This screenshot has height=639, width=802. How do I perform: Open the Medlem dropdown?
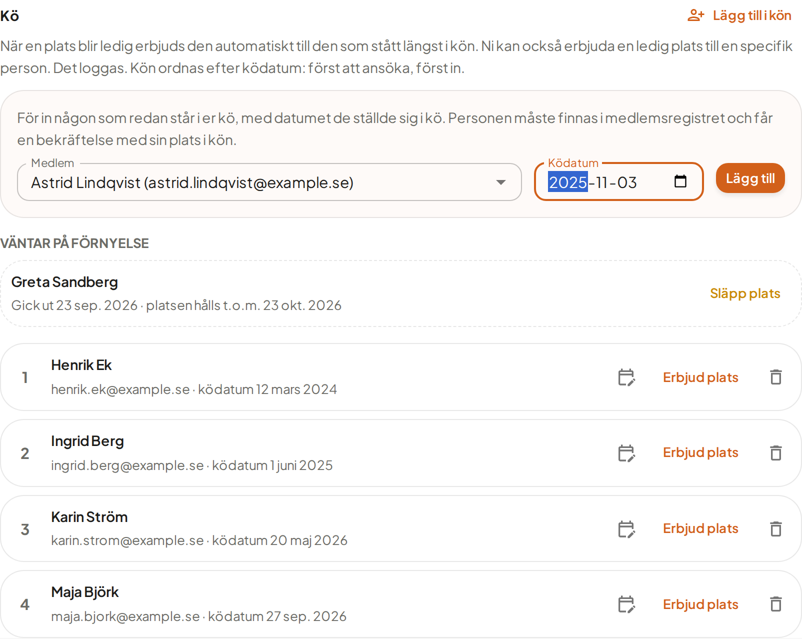(x=269, y=182)
